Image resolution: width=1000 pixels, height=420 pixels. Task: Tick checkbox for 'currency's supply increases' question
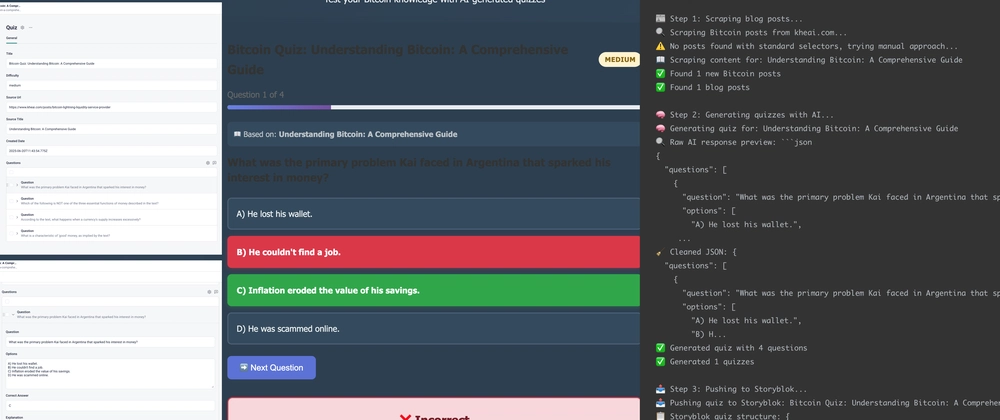(x=11, y=217)
